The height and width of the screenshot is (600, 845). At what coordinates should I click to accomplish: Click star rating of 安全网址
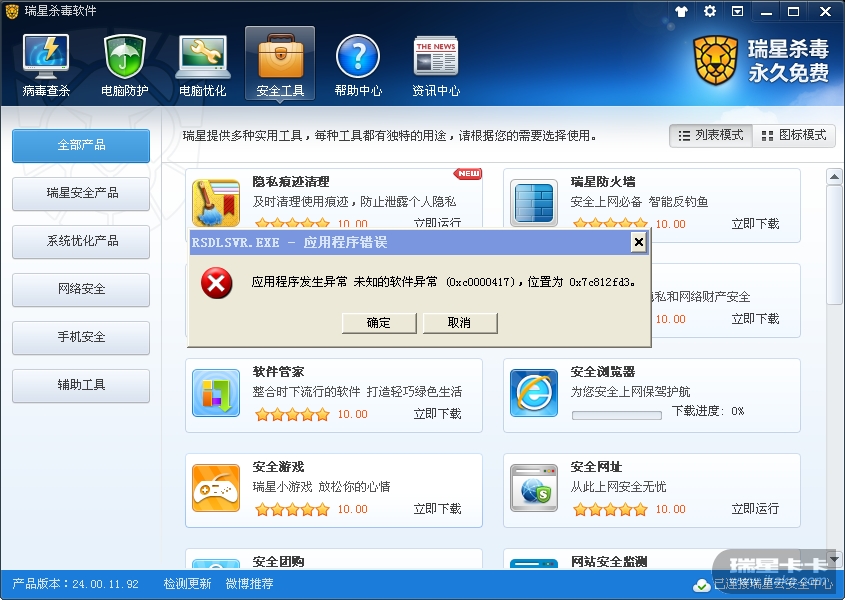pyautogui.click(x=610, y=509)
